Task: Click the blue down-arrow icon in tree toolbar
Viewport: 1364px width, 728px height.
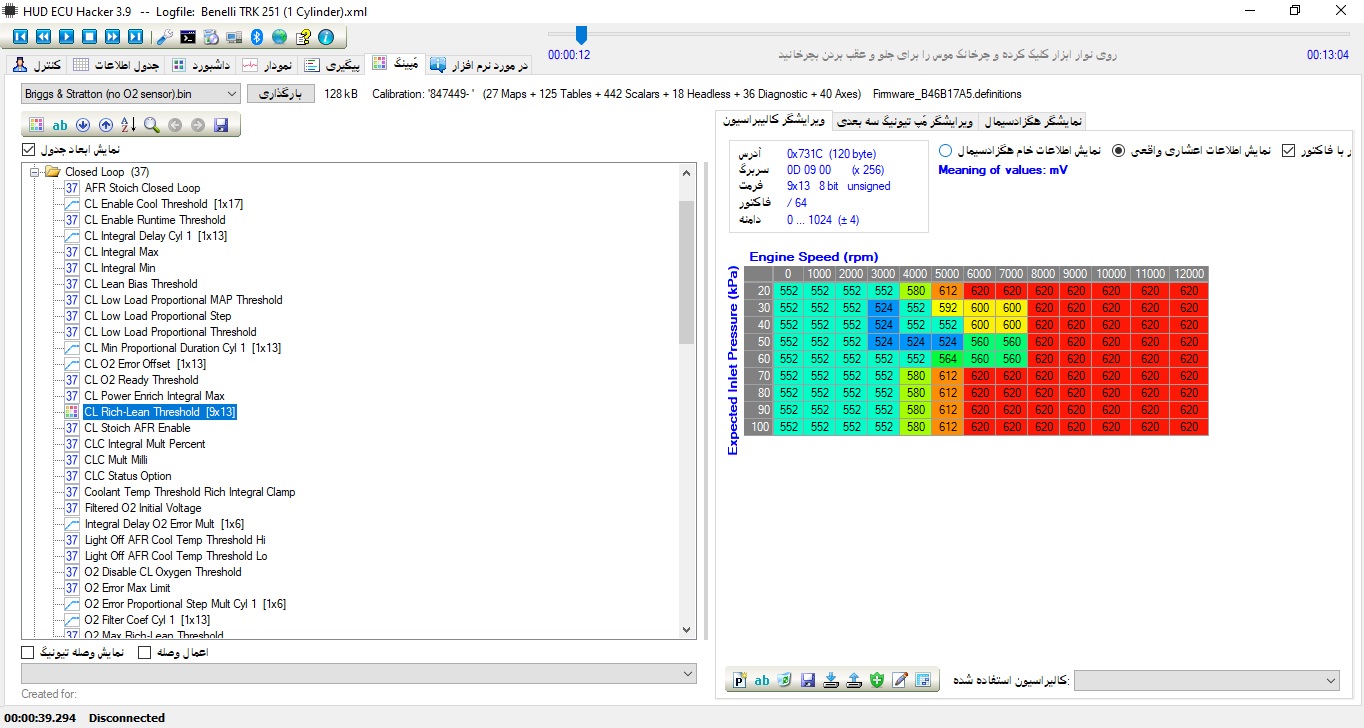Action: 83,125
